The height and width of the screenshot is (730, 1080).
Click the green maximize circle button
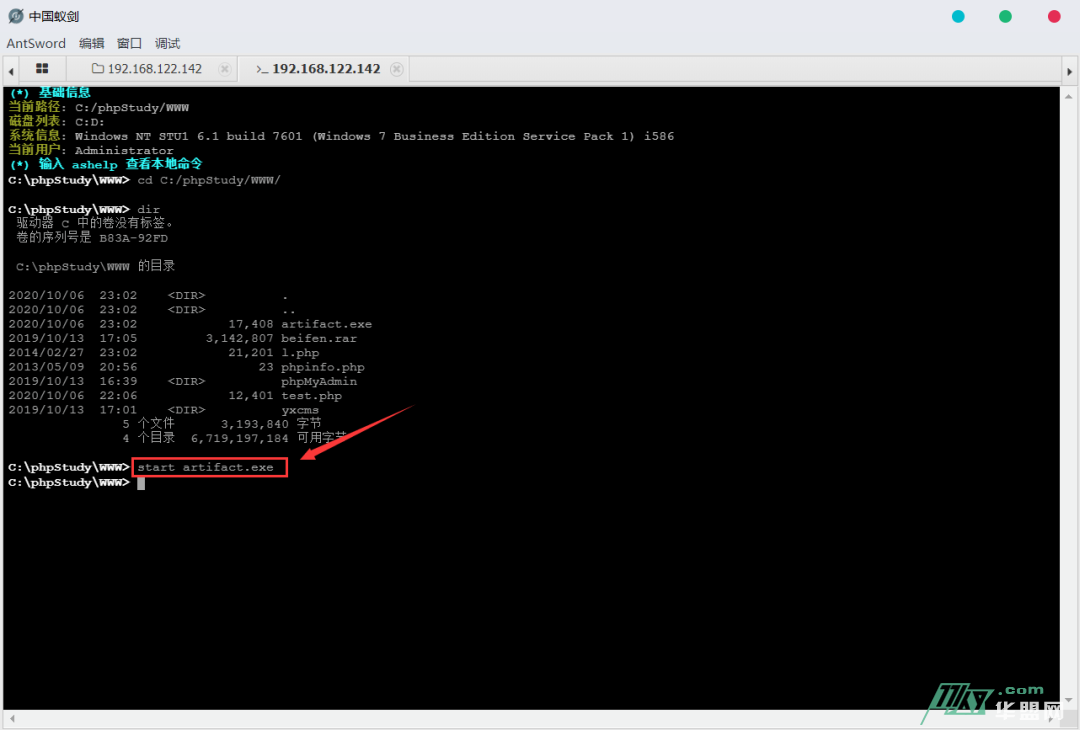click(x=1005, y=16)
